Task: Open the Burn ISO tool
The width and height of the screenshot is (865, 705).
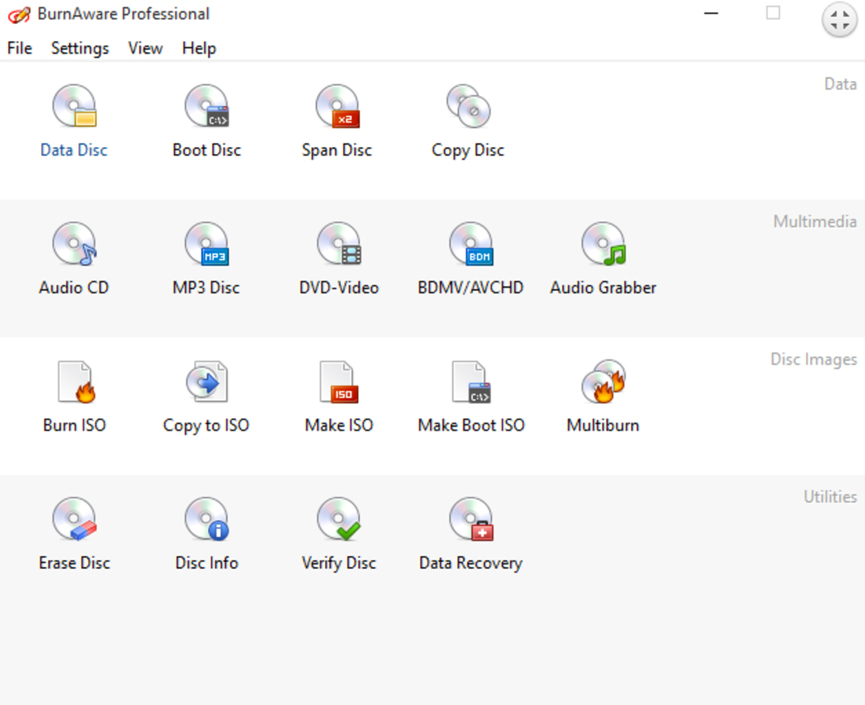Action: (x=74, y=382)
